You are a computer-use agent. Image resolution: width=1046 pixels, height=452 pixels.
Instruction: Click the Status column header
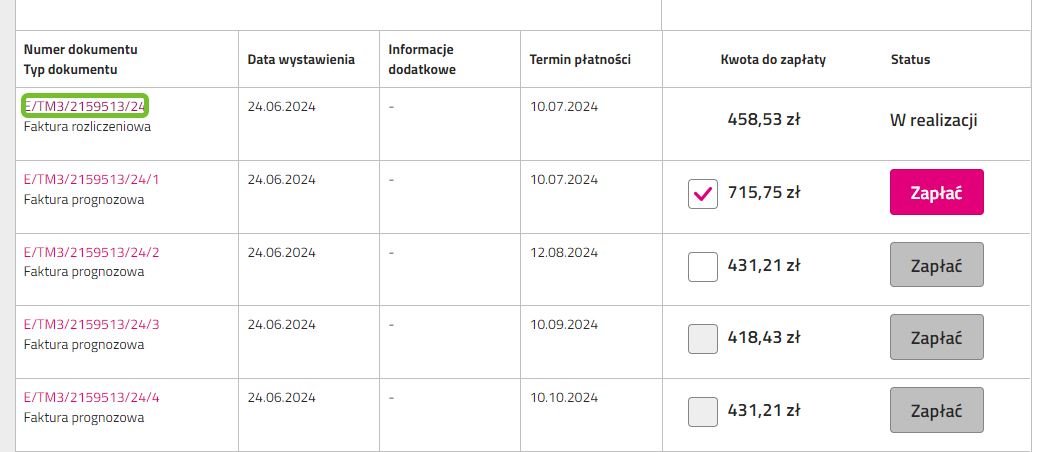pyautogui.click(x=910, y=59)
